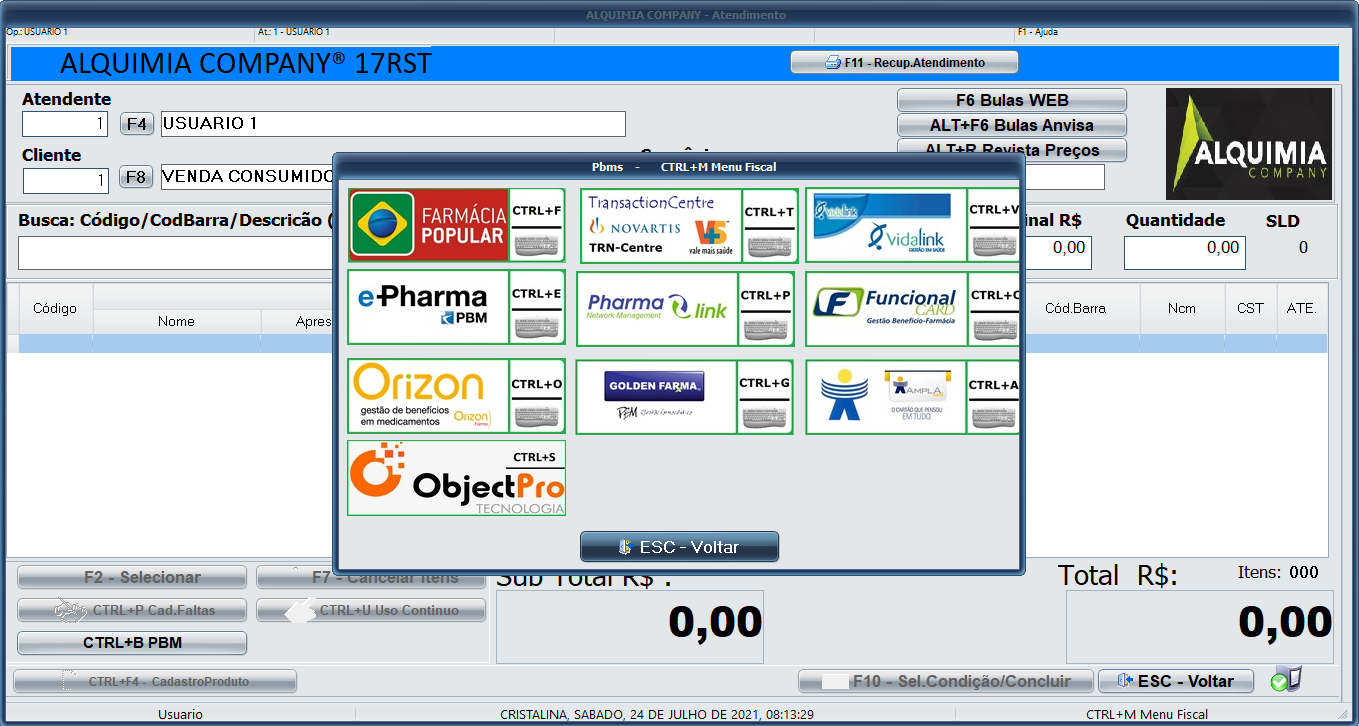Open the ObjectPro Tecnologia tile
1359x726 pixels.
click(x=457, y=478)
